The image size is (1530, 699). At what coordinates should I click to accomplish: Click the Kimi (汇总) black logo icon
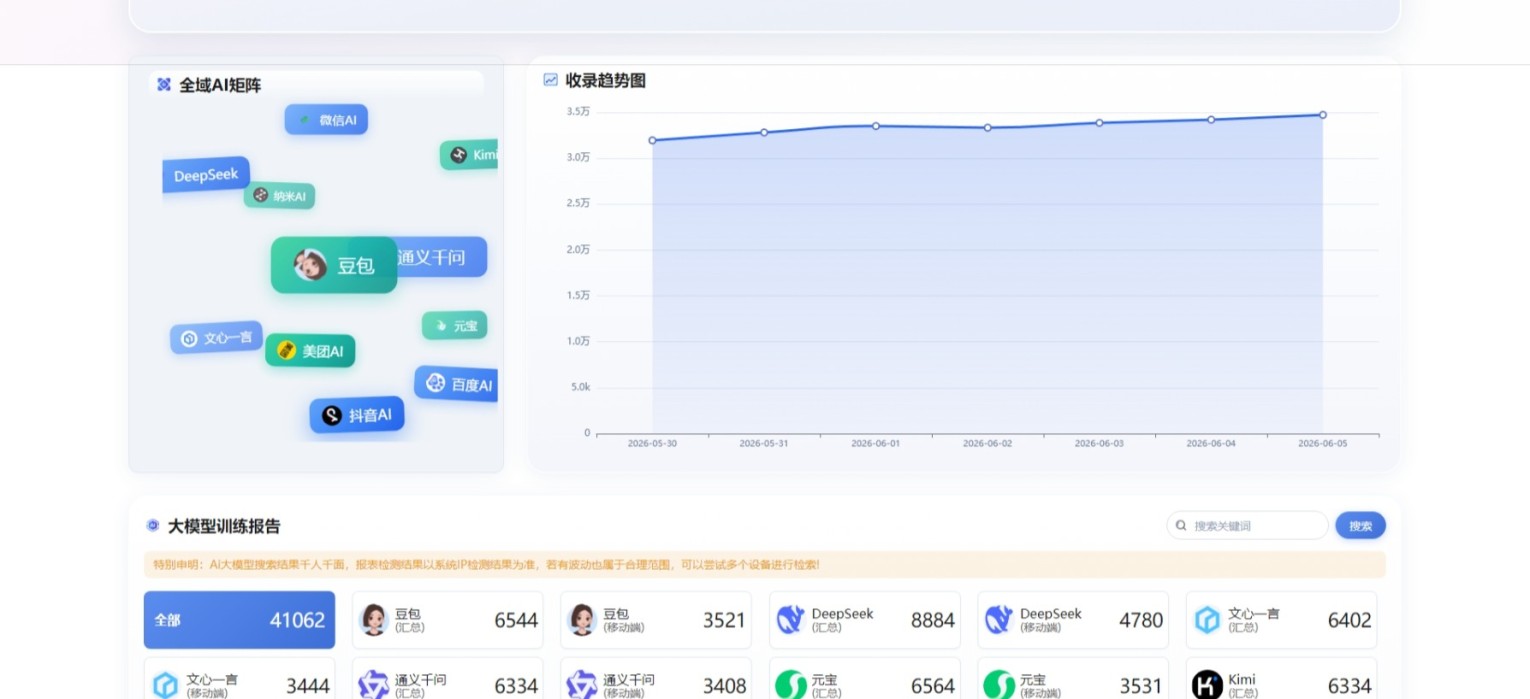point(1208,686)
